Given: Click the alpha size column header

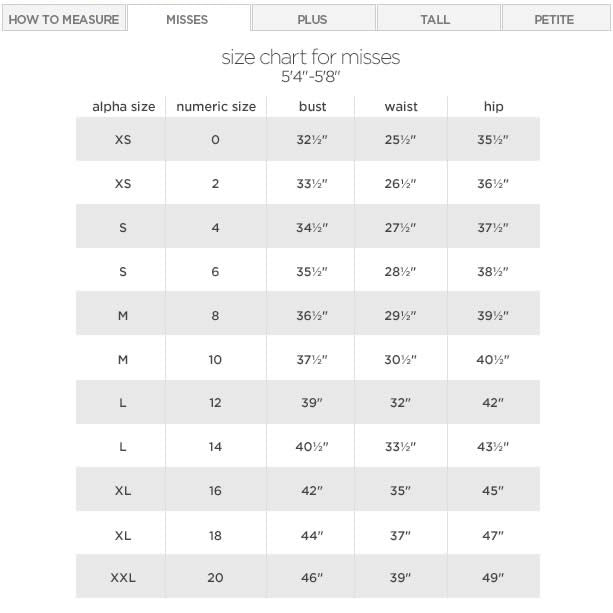Looking at the screenshot, I should [123, 106].
